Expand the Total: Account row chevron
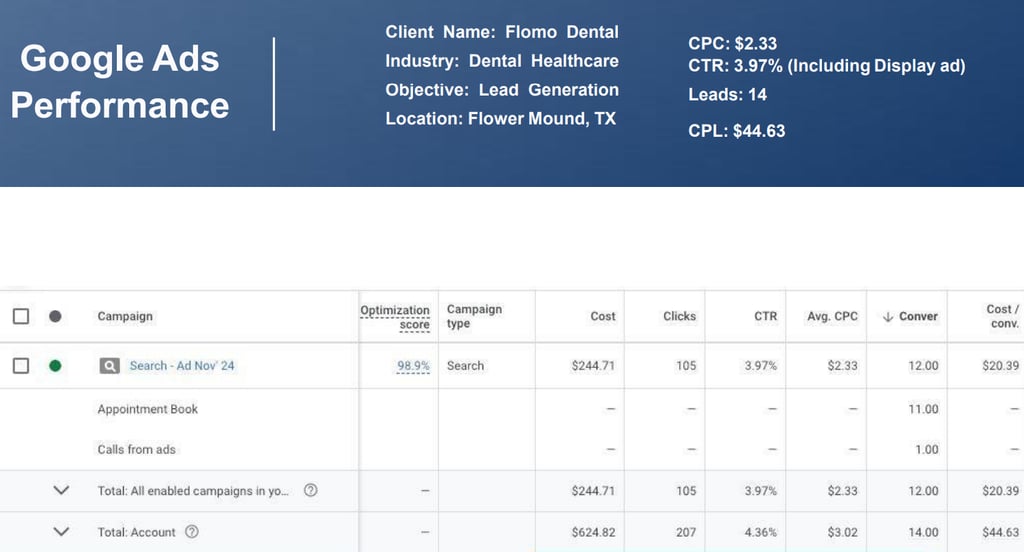 61,532
